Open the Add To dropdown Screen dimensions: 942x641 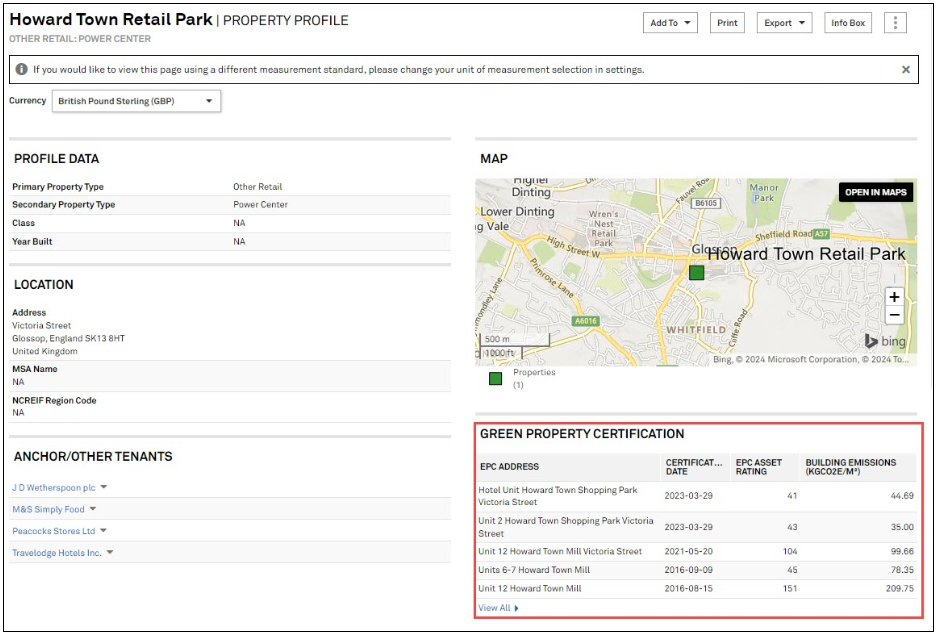click(670, 23)
